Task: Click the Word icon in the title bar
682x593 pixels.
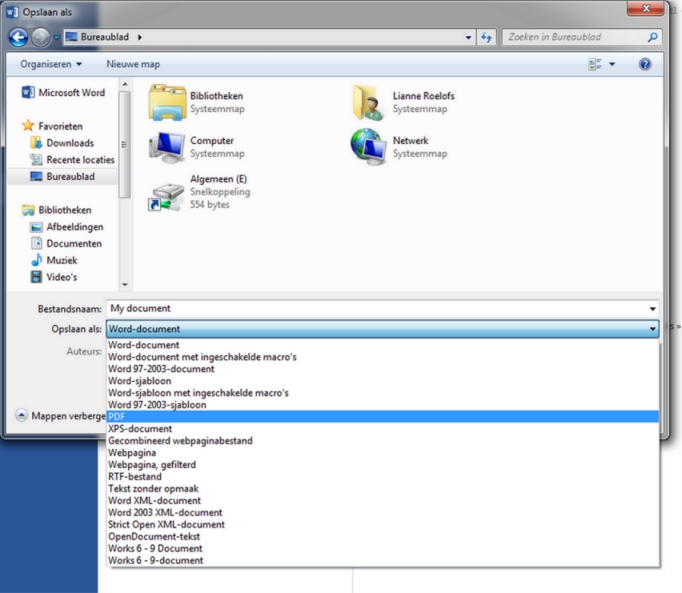Action: [12, 12]
